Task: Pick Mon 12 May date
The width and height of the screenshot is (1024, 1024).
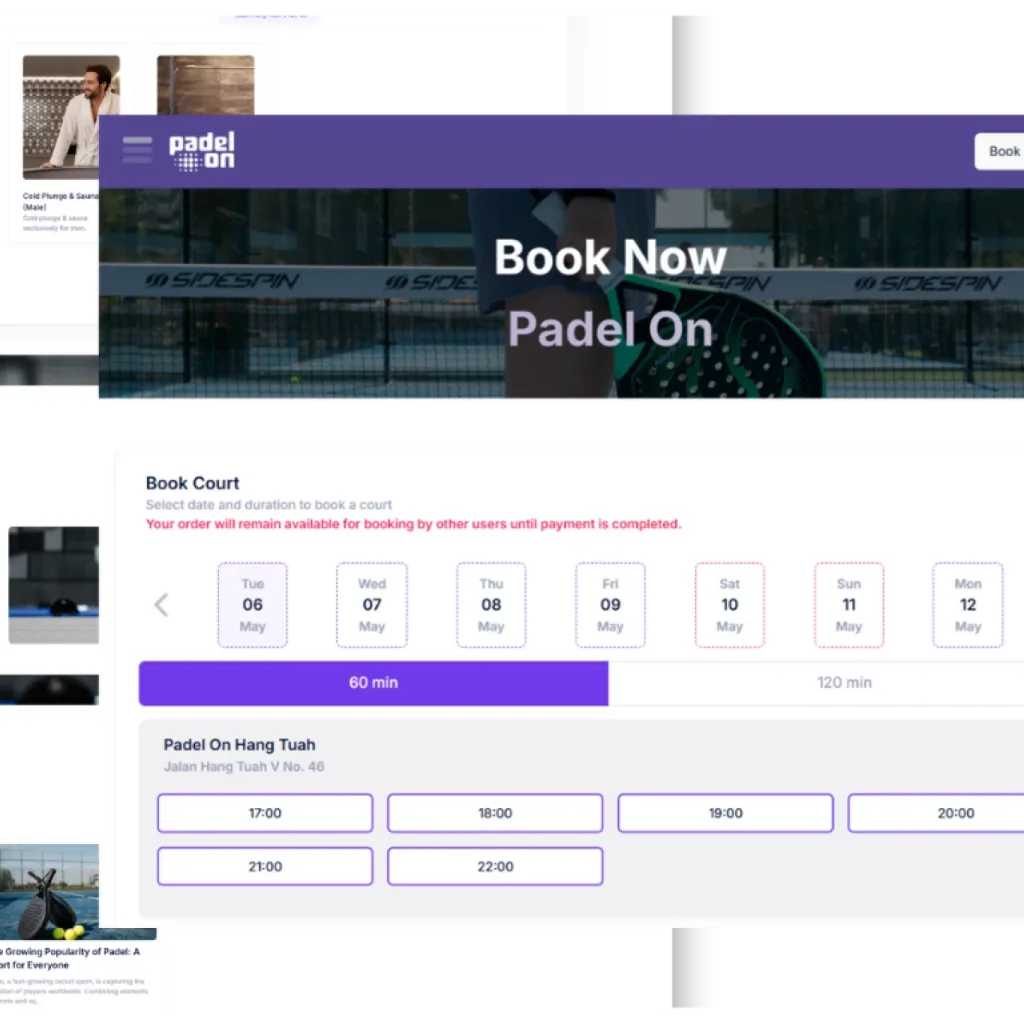Action: pyautogui.click(x=968, y=605)
